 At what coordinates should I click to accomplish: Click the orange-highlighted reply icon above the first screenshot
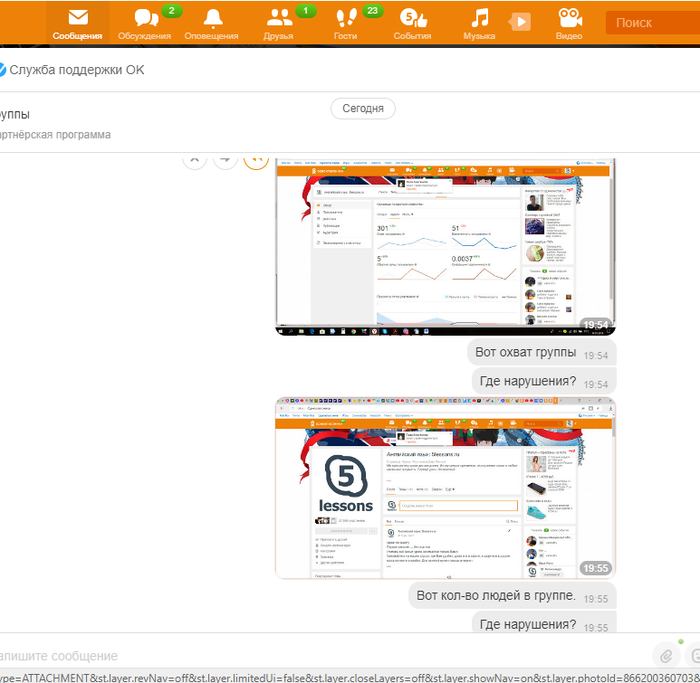[257, 158]
